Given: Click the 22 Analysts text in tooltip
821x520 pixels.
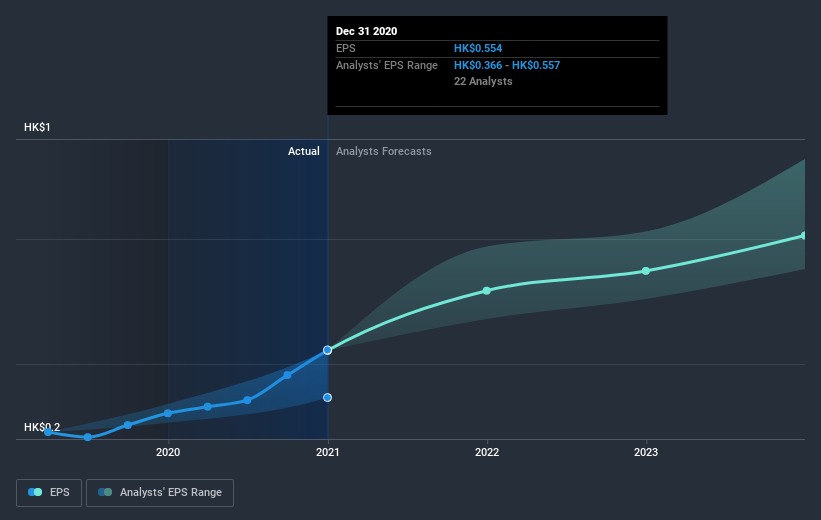Looking at the screenshot, I should pyautogui.click(x=483, y=81).
